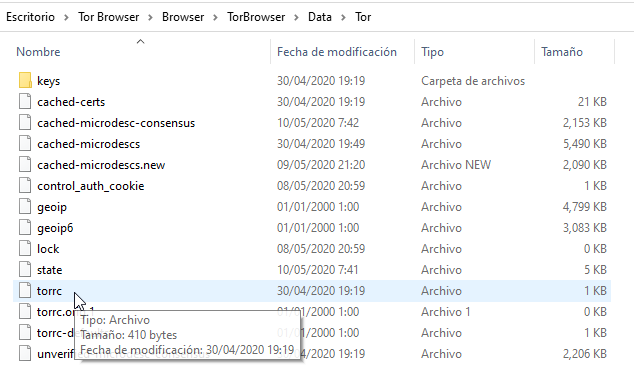Sort by Tipo column header

[432, 52]
